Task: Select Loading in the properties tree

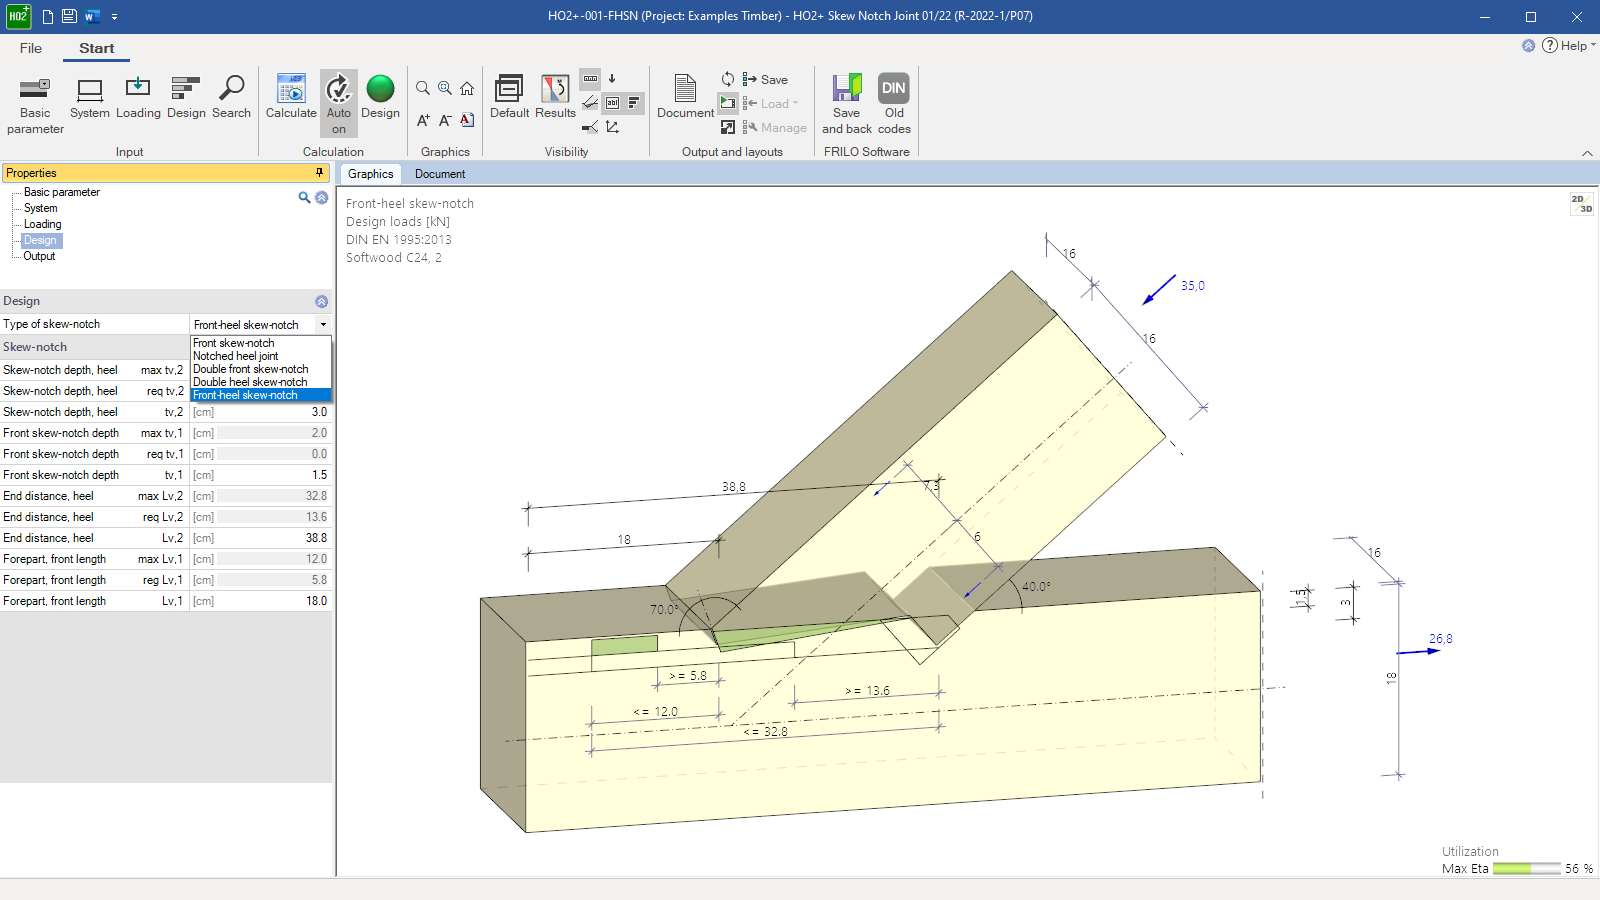Action: [43, 224]
